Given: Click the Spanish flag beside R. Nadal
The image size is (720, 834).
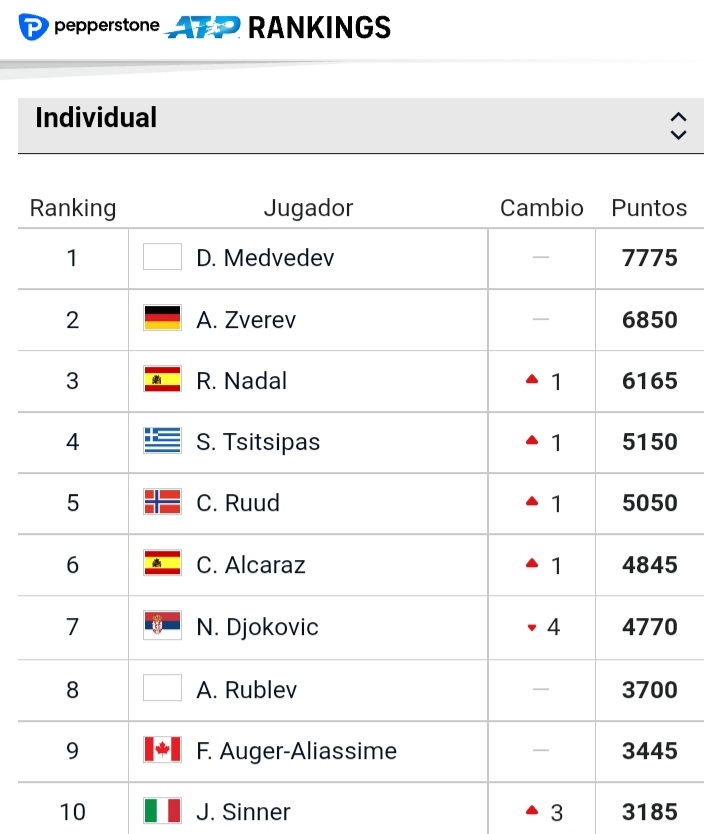Looking at the screenshot, I should (162, 380).
